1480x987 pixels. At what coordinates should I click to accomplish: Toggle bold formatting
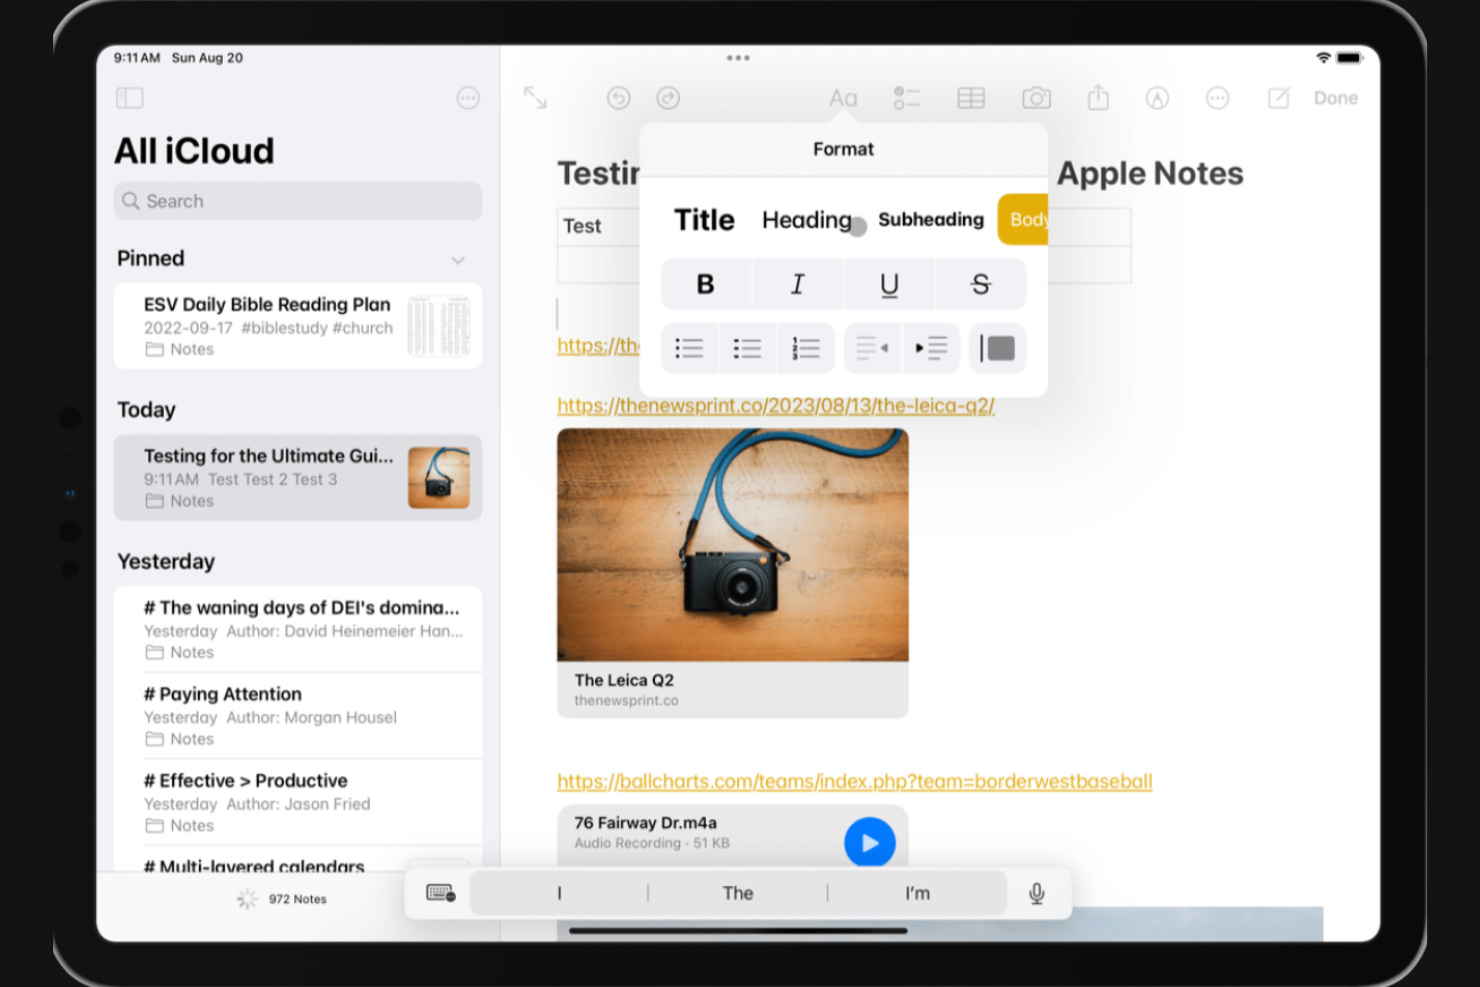tap(706, 284)
